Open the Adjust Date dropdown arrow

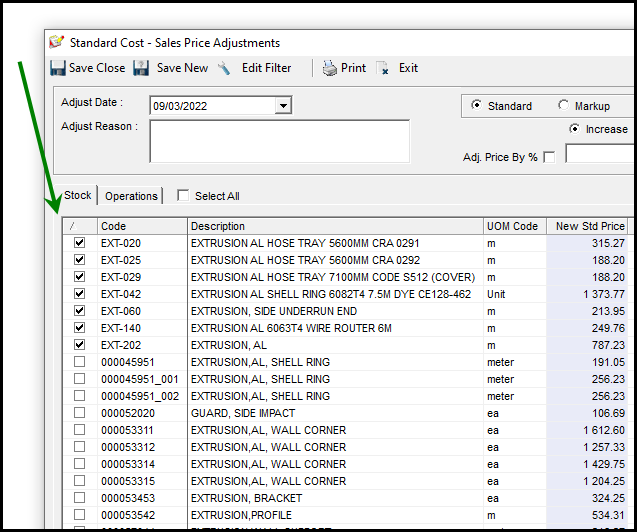[x=283, y=106]
